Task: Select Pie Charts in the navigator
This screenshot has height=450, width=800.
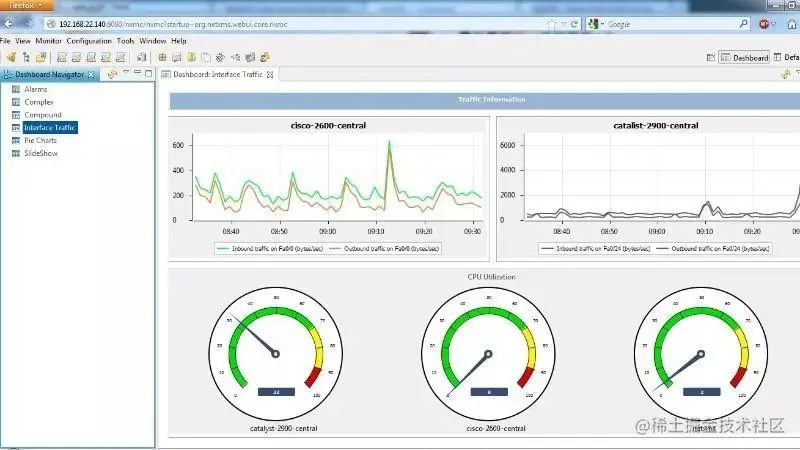Action: pyautogui.click(x=42, y=141)
